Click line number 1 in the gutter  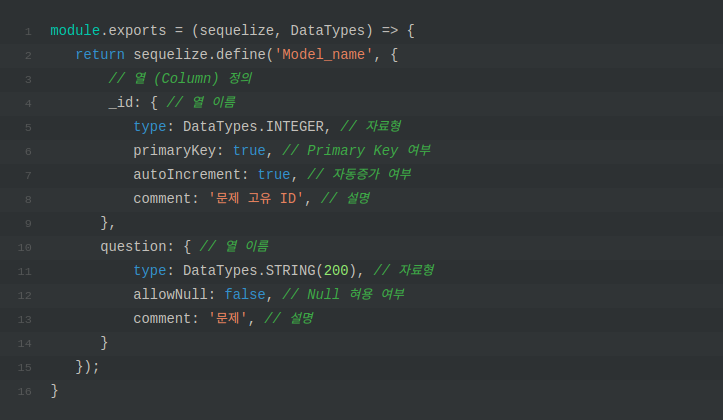(x=28, y=32)
